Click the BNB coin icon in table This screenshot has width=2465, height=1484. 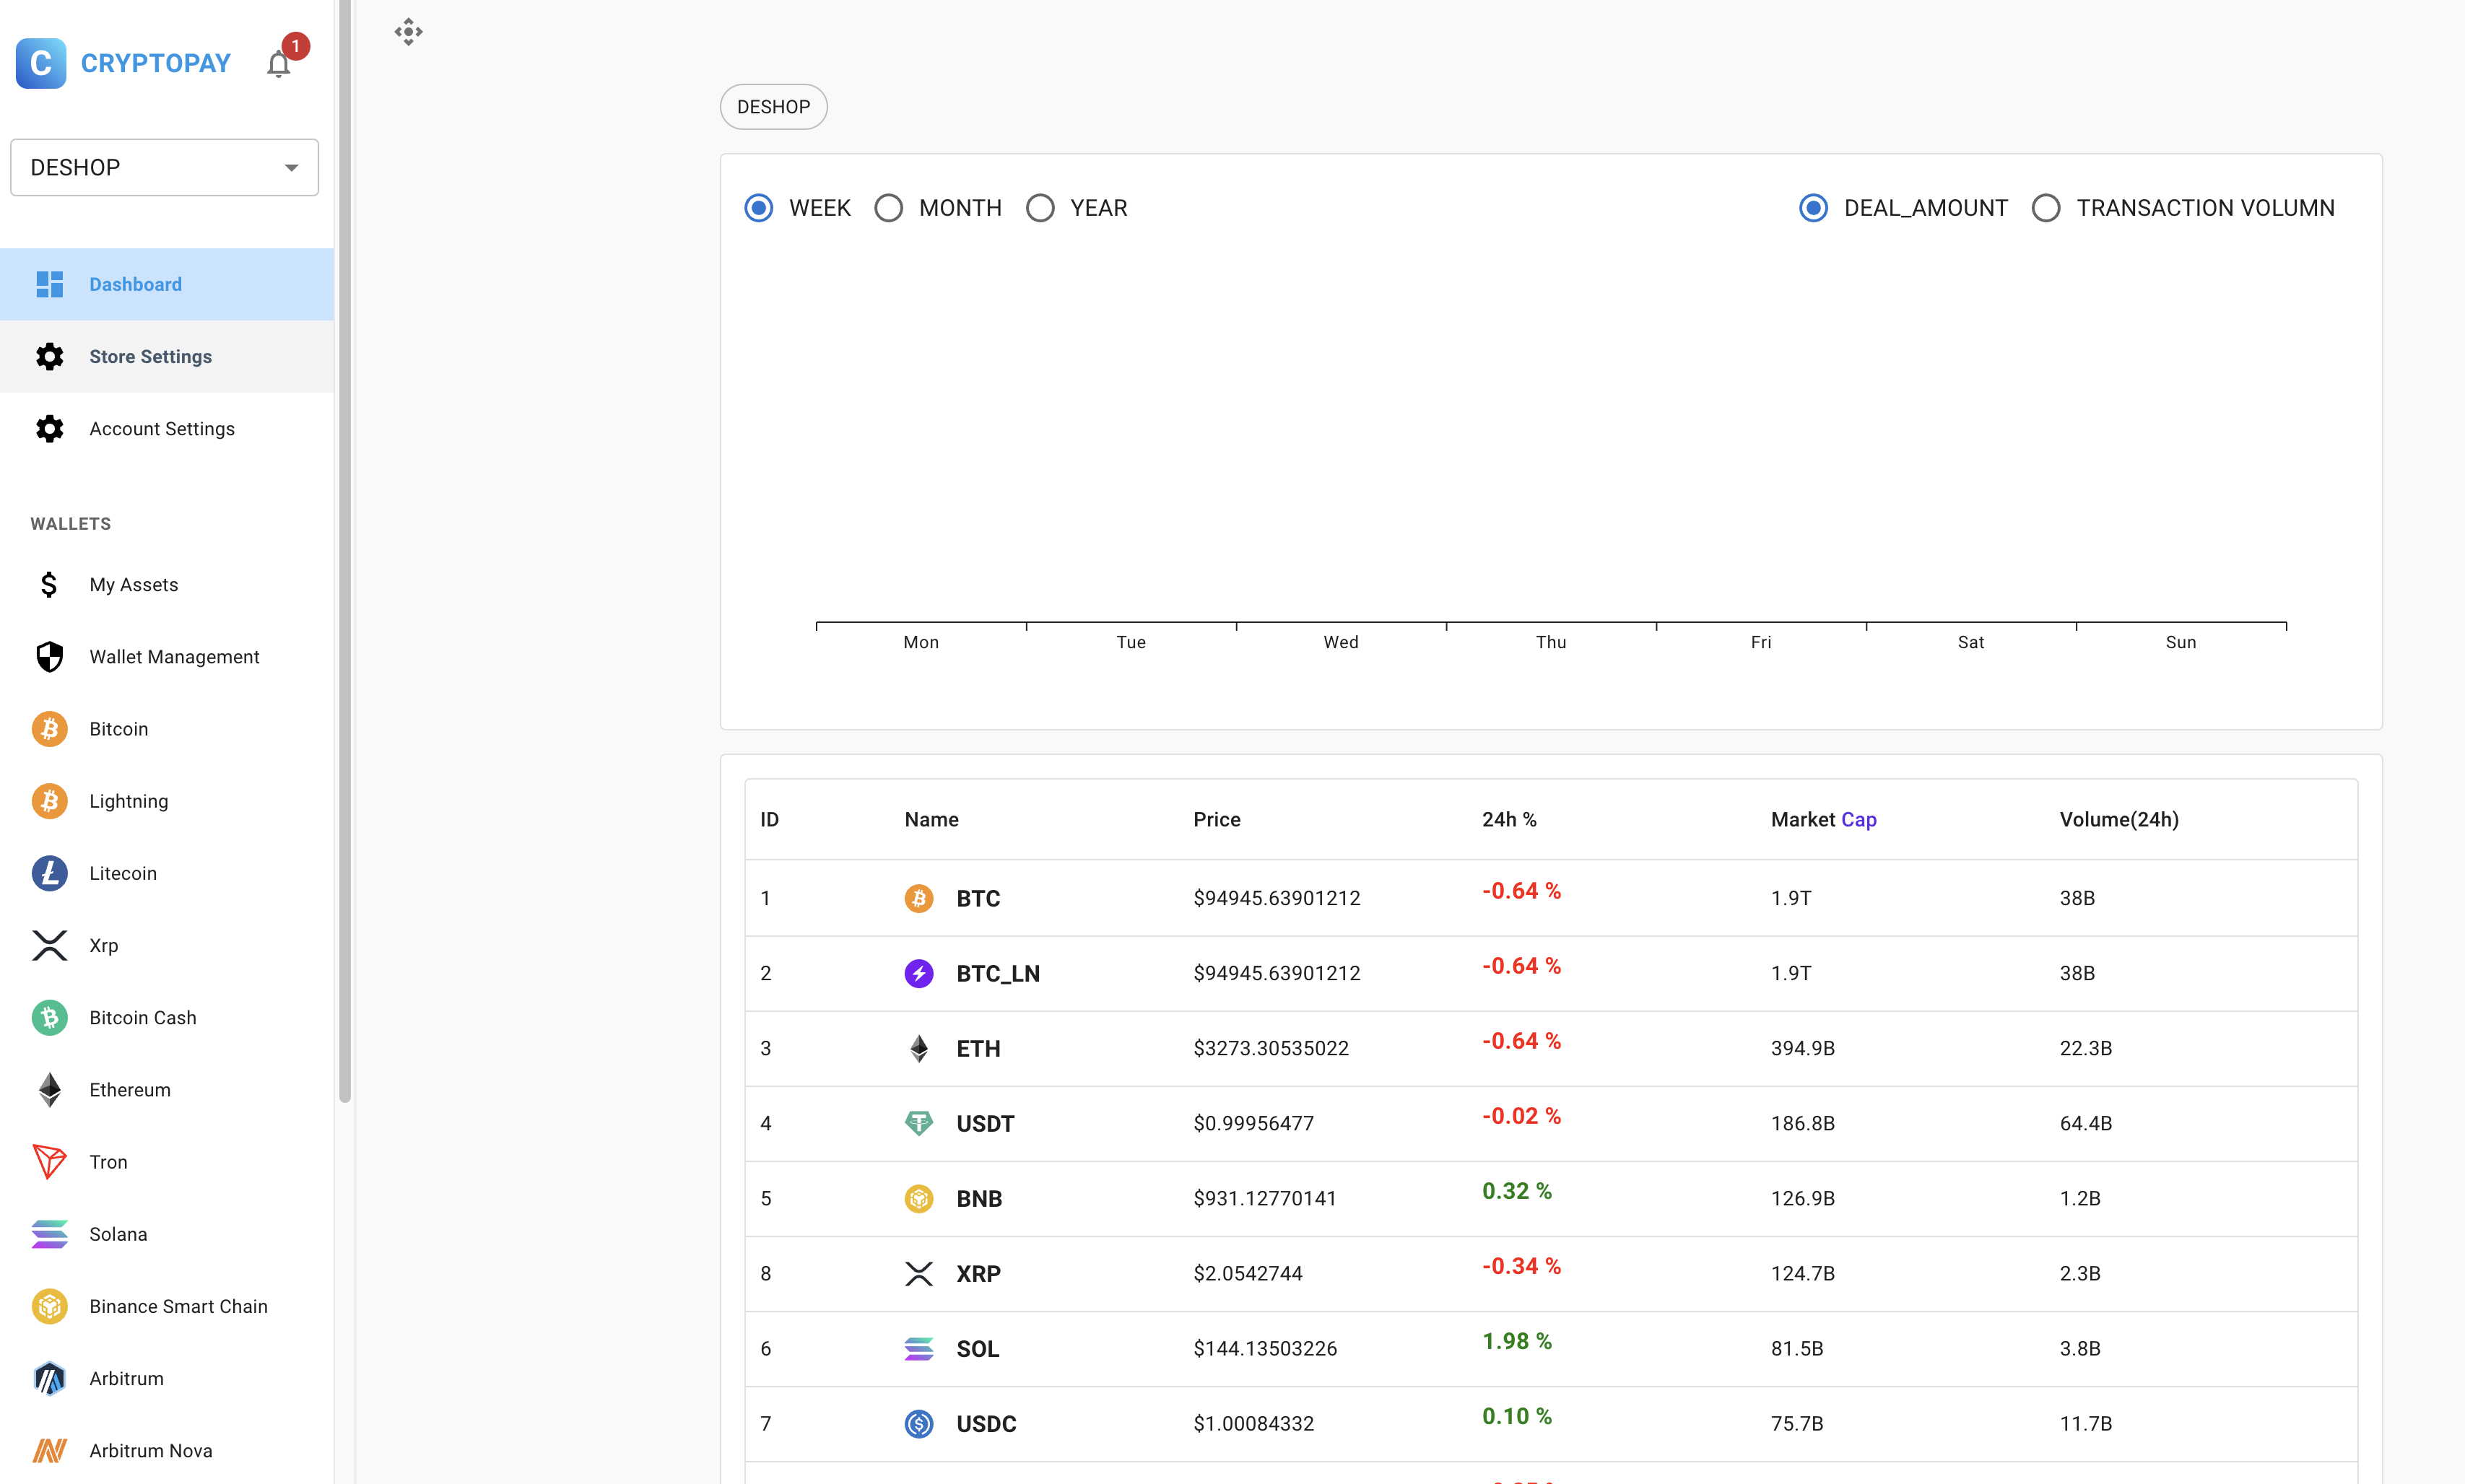point(918,1198)
